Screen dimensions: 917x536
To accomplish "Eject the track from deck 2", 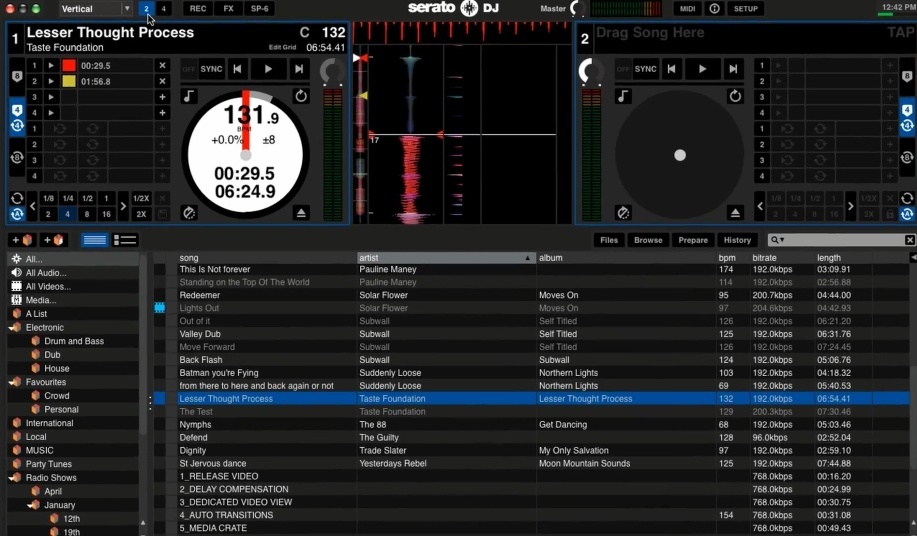I will pos(735,213).
